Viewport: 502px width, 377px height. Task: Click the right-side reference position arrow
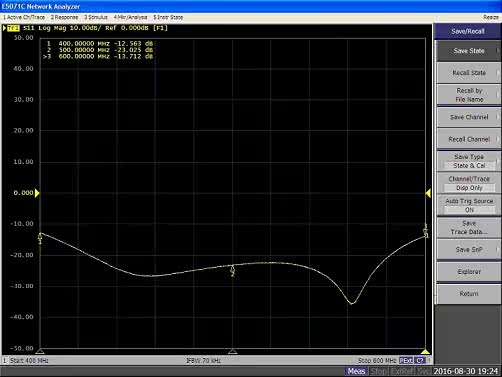coord(428,193)
